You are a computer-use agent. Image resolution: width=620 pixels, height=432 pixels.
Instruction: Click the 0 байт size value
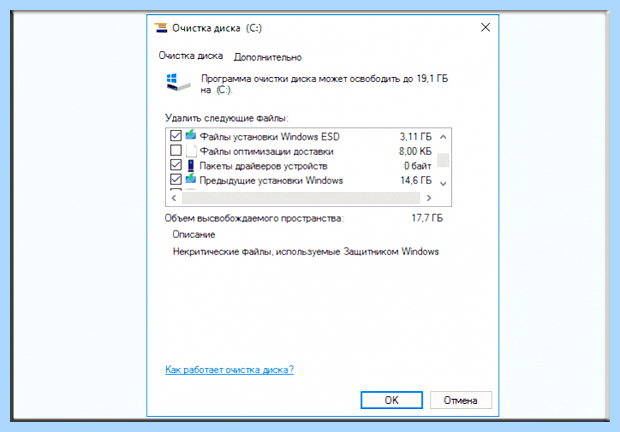coord(418,166)
